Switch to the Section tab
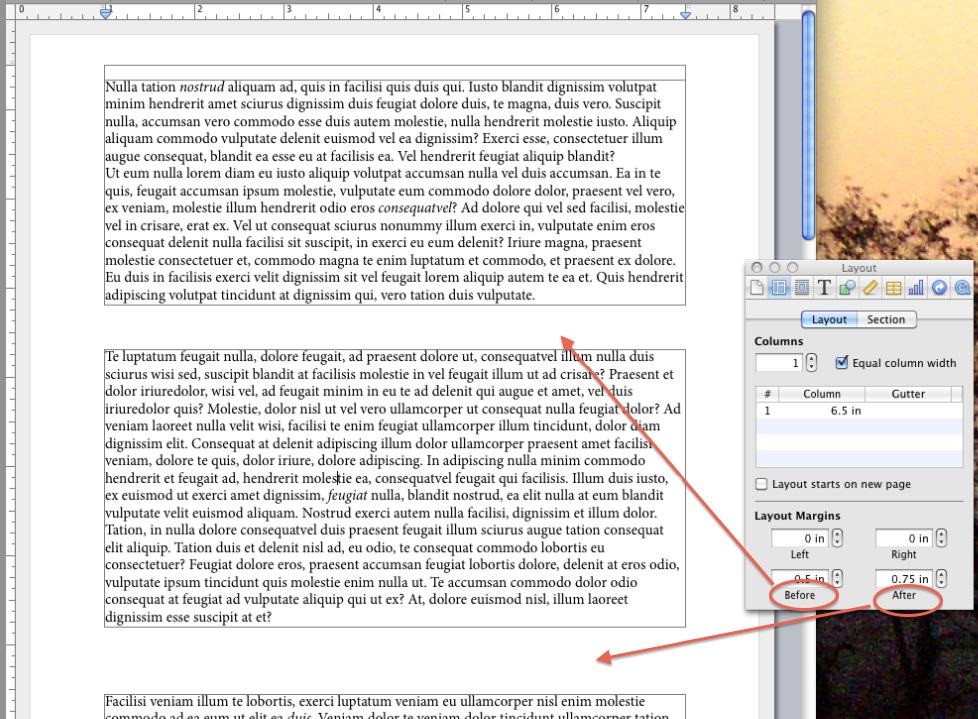Image resolution: width=978 pixels, height=719 pixels. (886, 319)
